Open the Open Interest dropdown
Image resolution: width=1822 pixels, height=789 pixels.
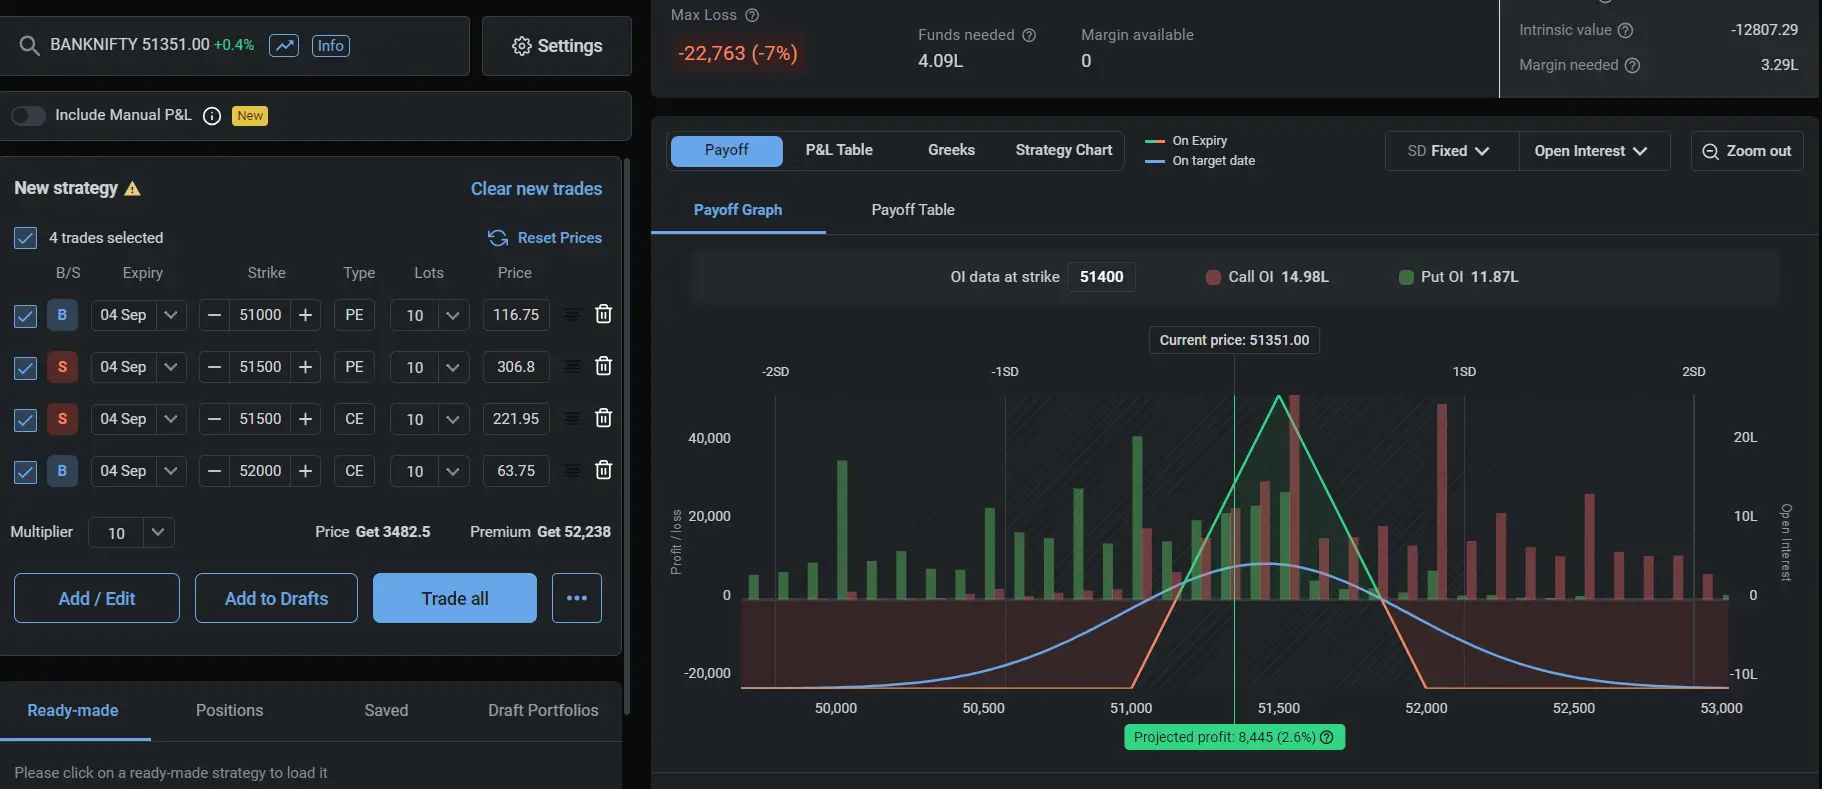1592,151
